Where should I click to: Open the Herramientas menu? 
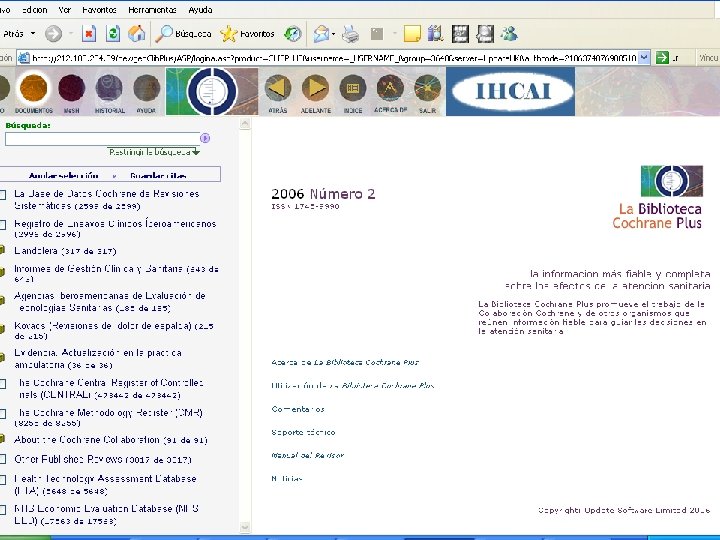(152, 10)
